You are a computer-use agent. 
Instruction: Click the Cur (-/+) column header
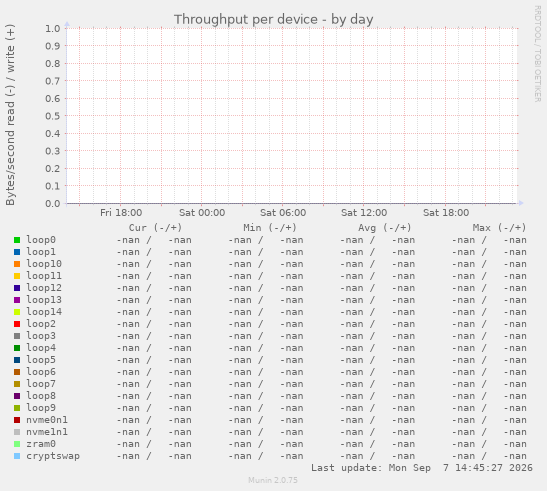coord(155,228)
